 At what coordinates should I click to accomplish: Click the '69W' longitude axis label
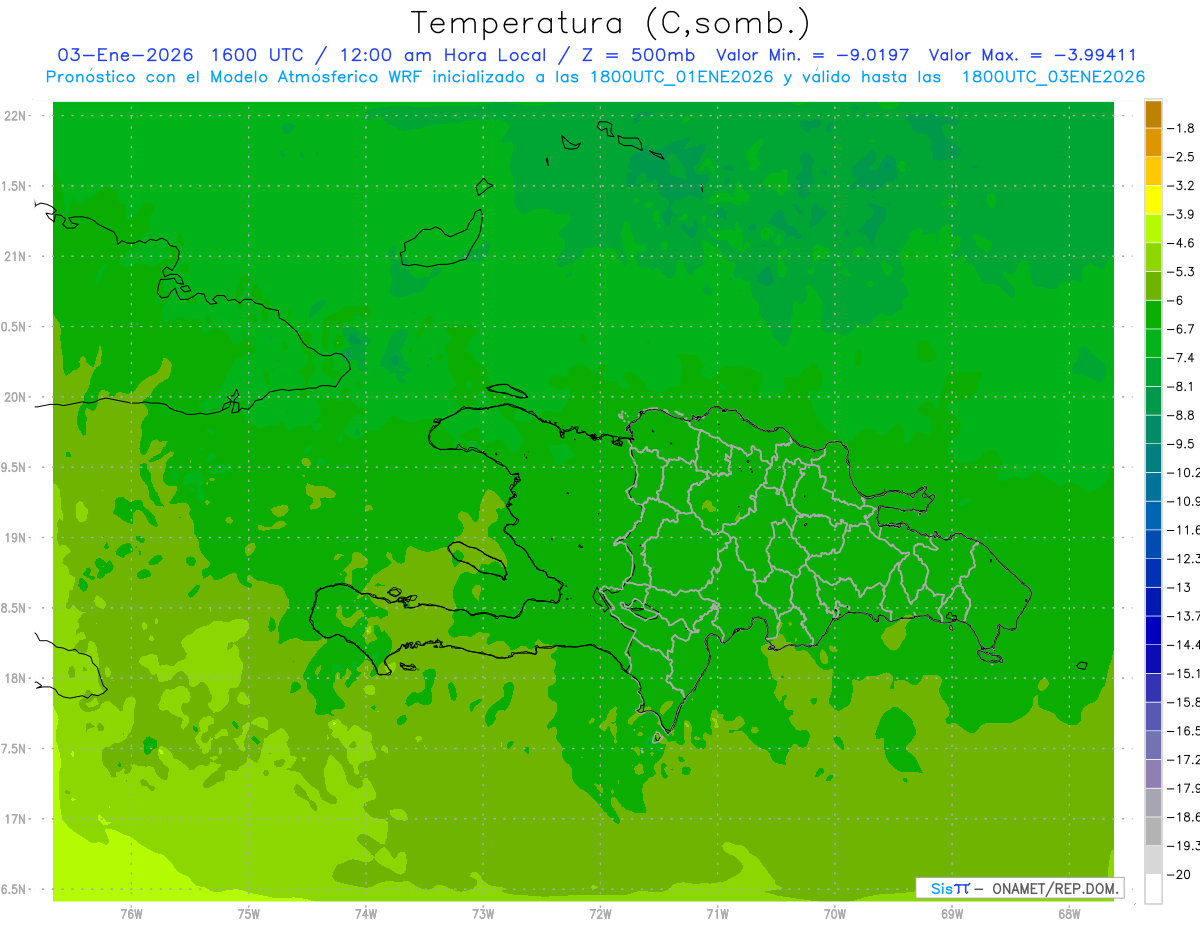(x=952, y=914)
